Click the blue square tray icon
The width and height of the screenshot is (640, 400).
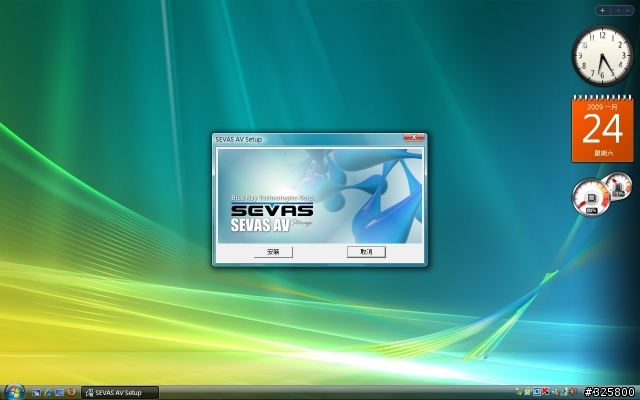pos(537,392)
